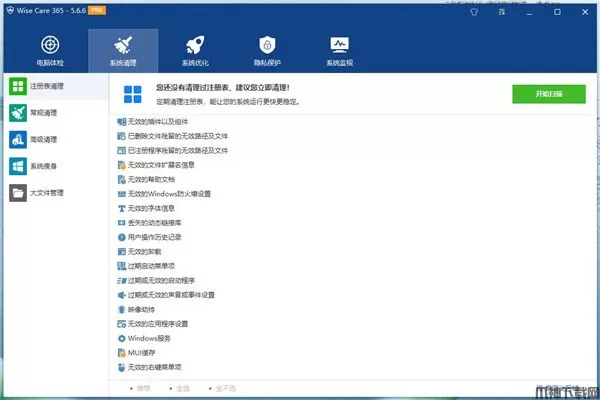Viewport: 600px width, 400px height.
Task: Click the 推荐 link at bottom
Action: pyautogui.click(x=143, y=389)
